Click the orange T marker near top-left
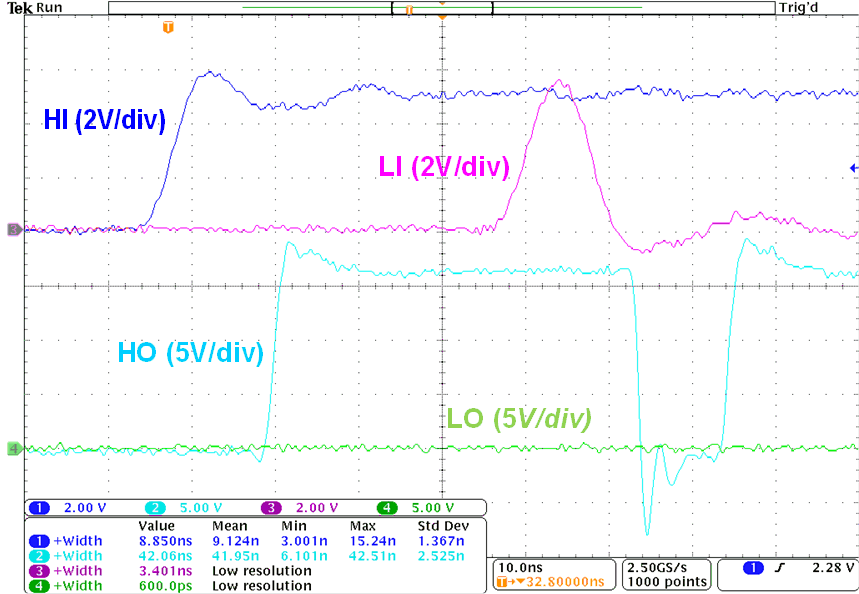 click(x=168, y=27)
